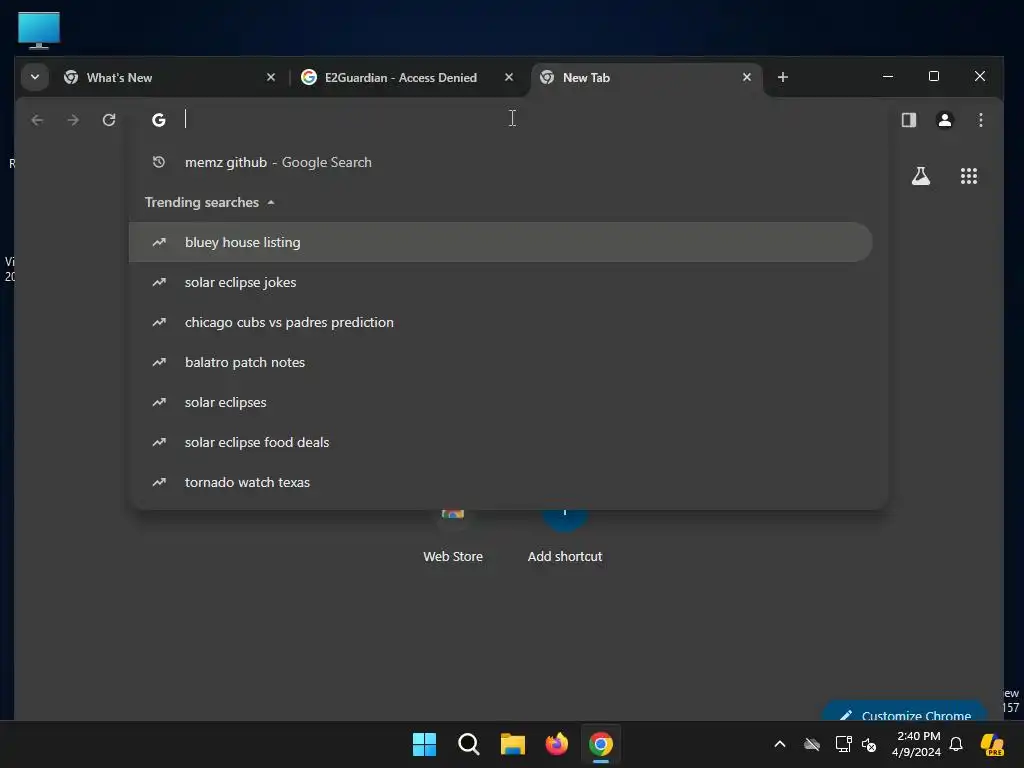Click the Customize Chrome button
1024x768 pixels.
[x=905, y=713]
